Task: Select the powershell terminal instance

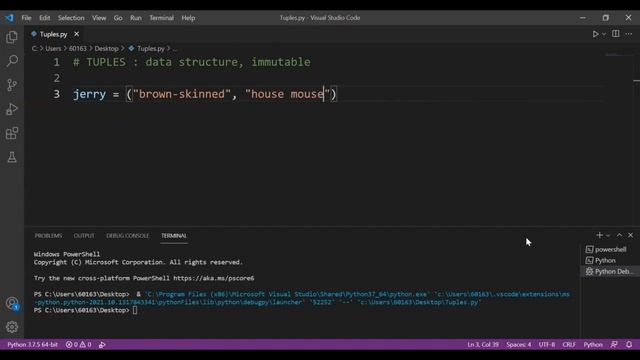Action: [x=610, y=249]
